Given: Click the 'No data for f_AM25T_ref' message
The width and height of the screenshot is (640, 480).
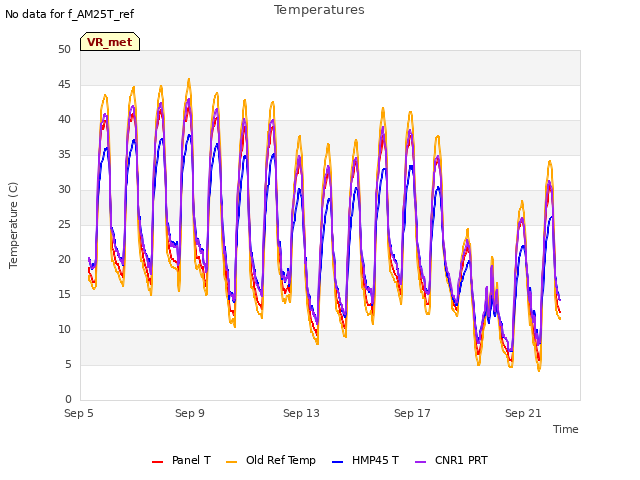Looking at the screenshot, I should (69, 14).
